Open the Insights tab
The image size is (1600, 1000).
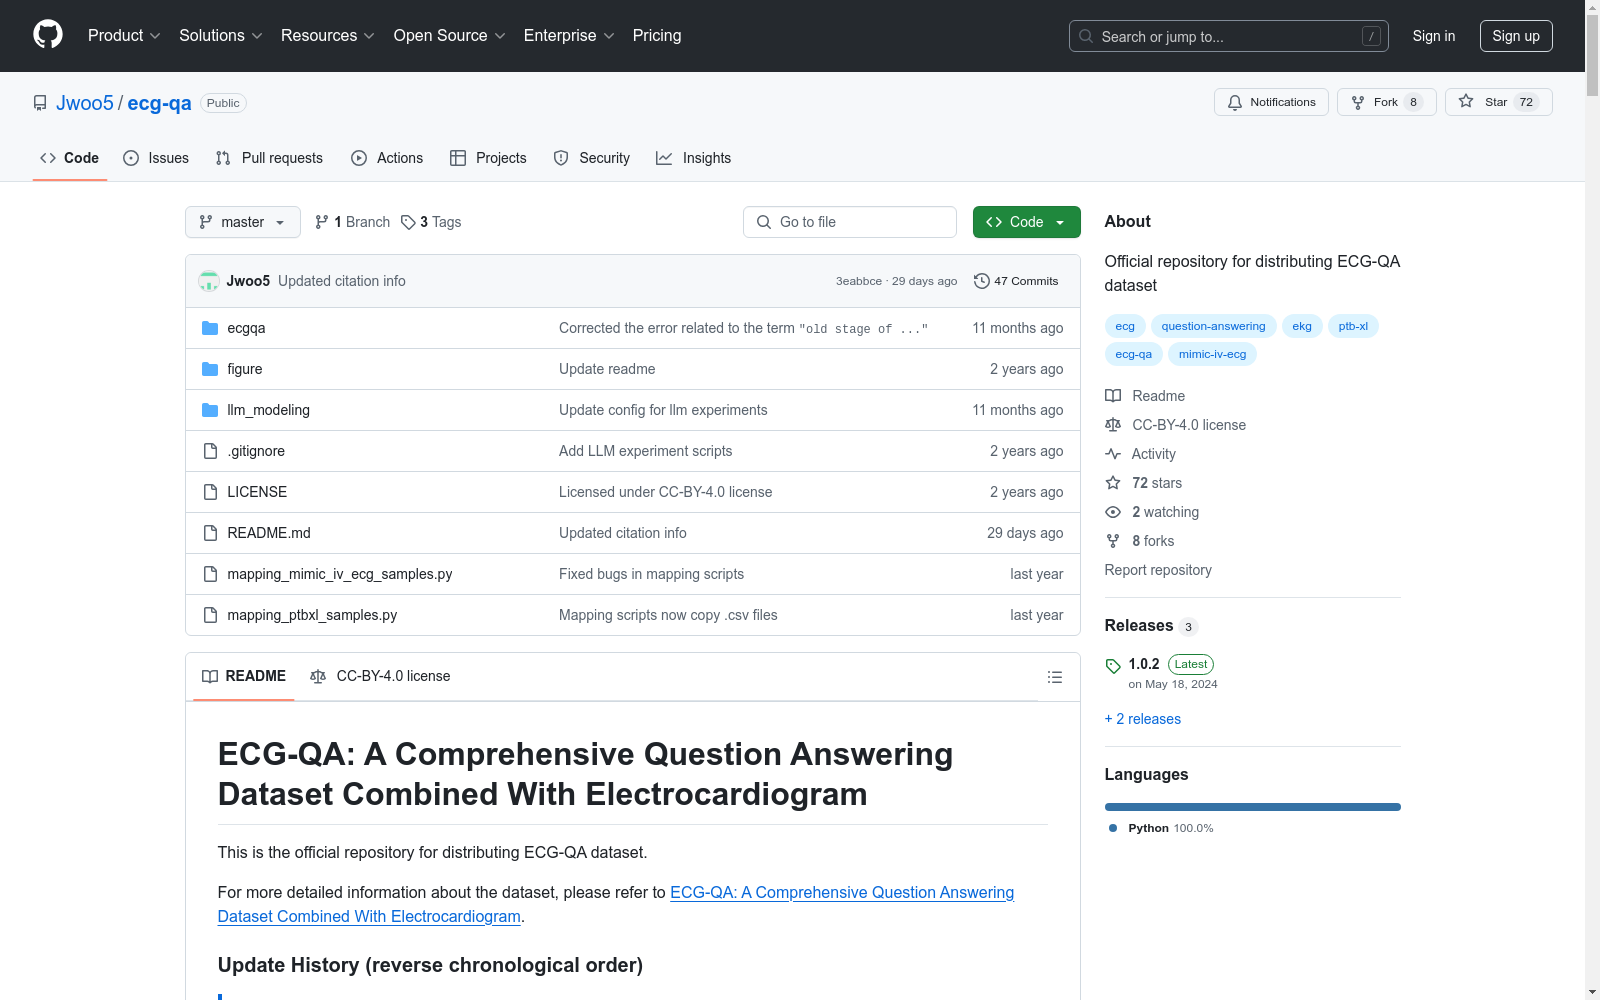pyautogui.click(x=694, y=158)
